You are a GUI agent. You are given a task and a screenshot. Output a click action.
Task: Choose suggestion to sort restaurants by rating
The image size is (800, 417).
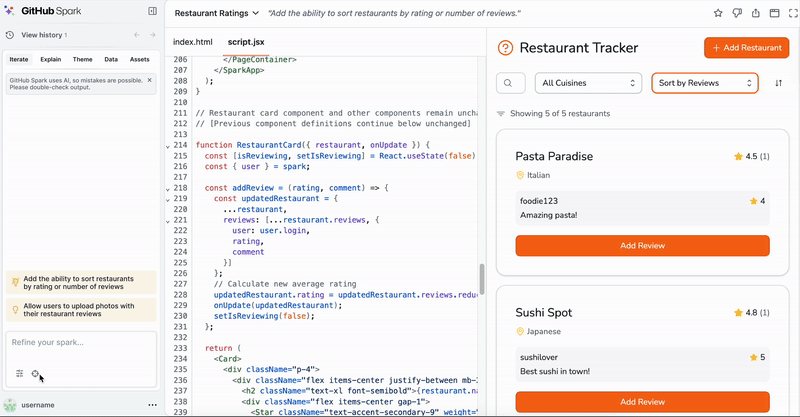[x=81, y=283]
